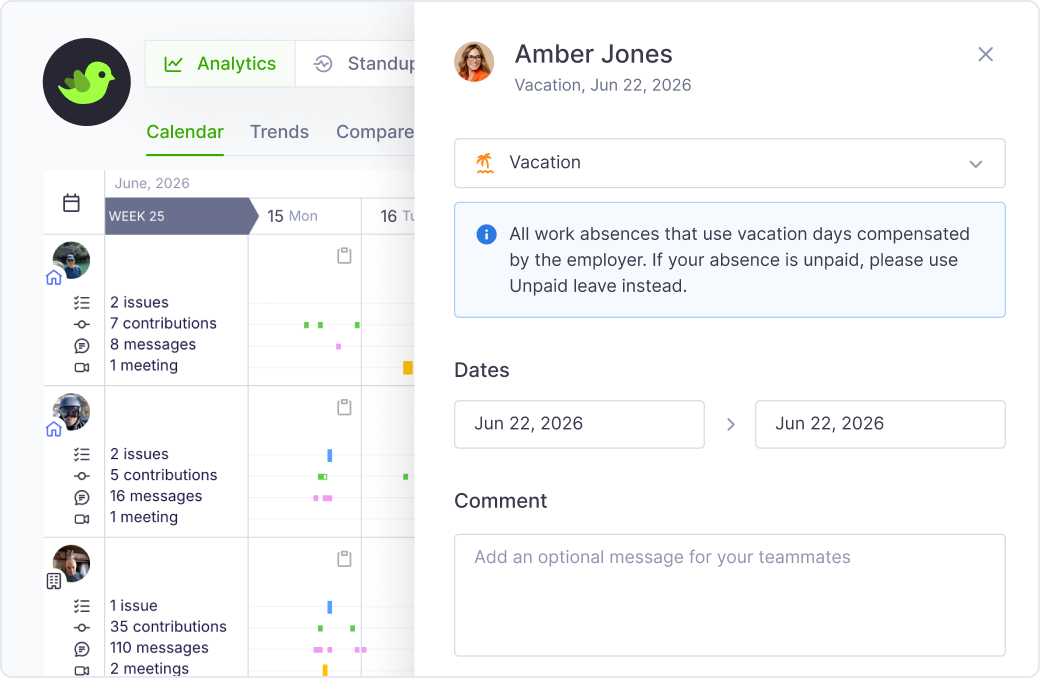
Task: Click the Comment message text area
Action: click(x=730, y=595)
